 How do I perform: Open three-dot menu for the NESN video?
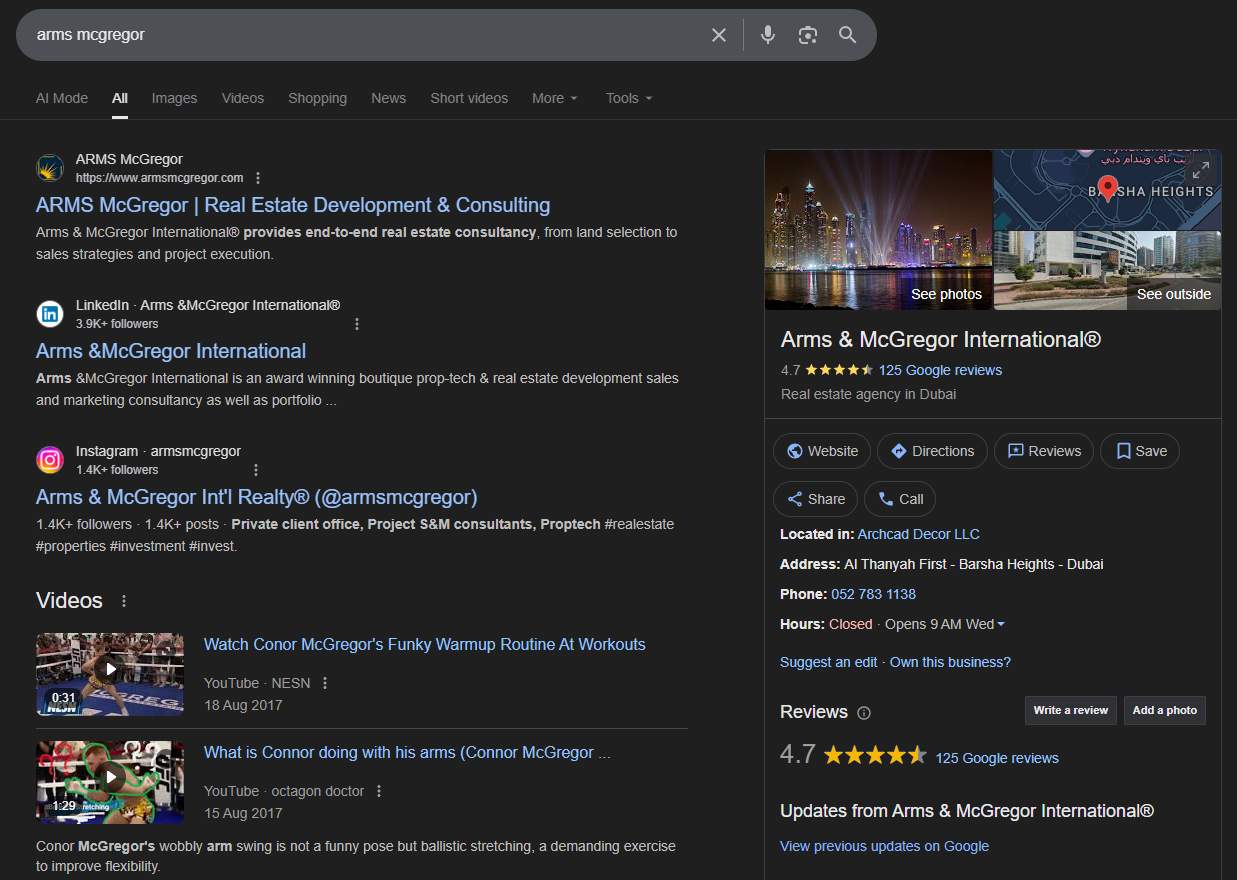[x=325, y=683]
